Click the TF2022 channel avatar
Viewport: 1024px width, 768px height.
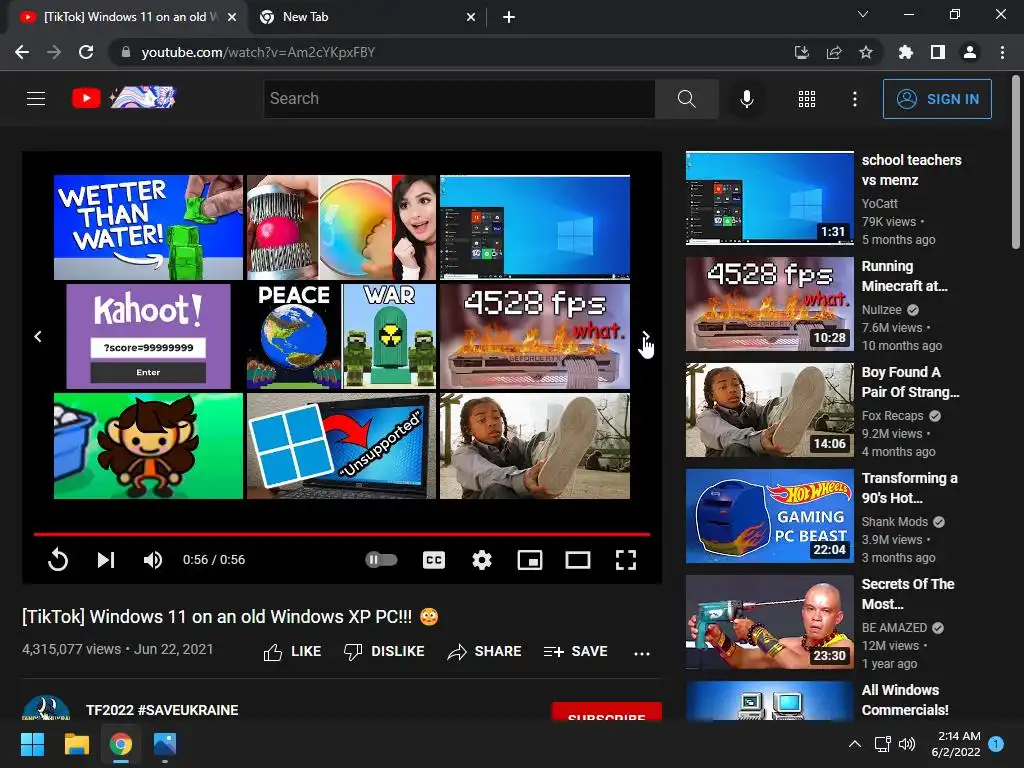(46, 708)
